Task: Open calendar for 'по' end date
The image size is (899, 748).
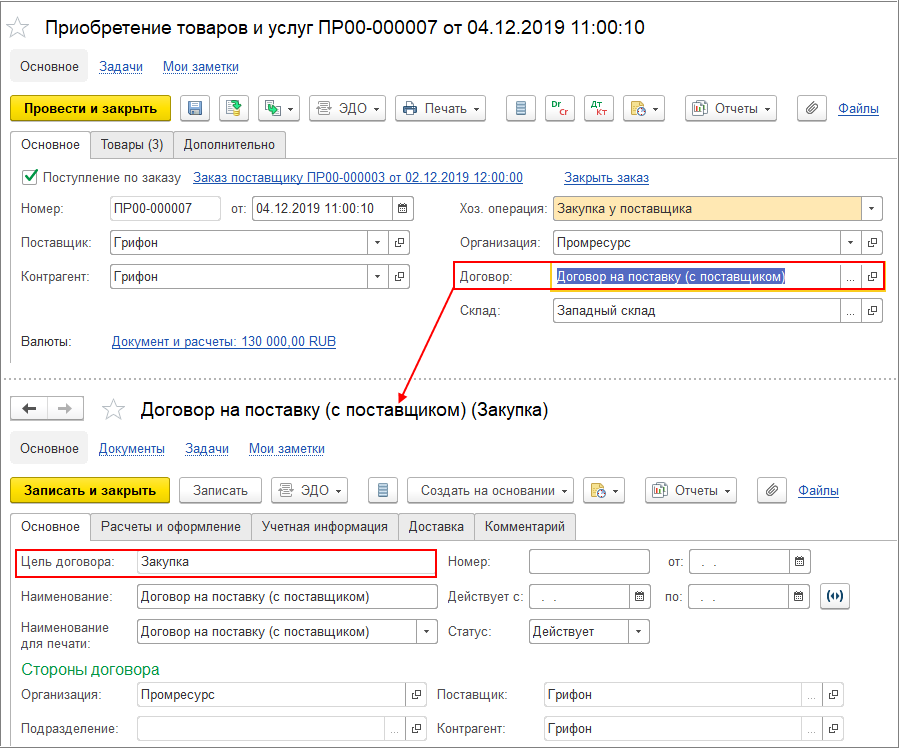Action: [x=798, y=597]
